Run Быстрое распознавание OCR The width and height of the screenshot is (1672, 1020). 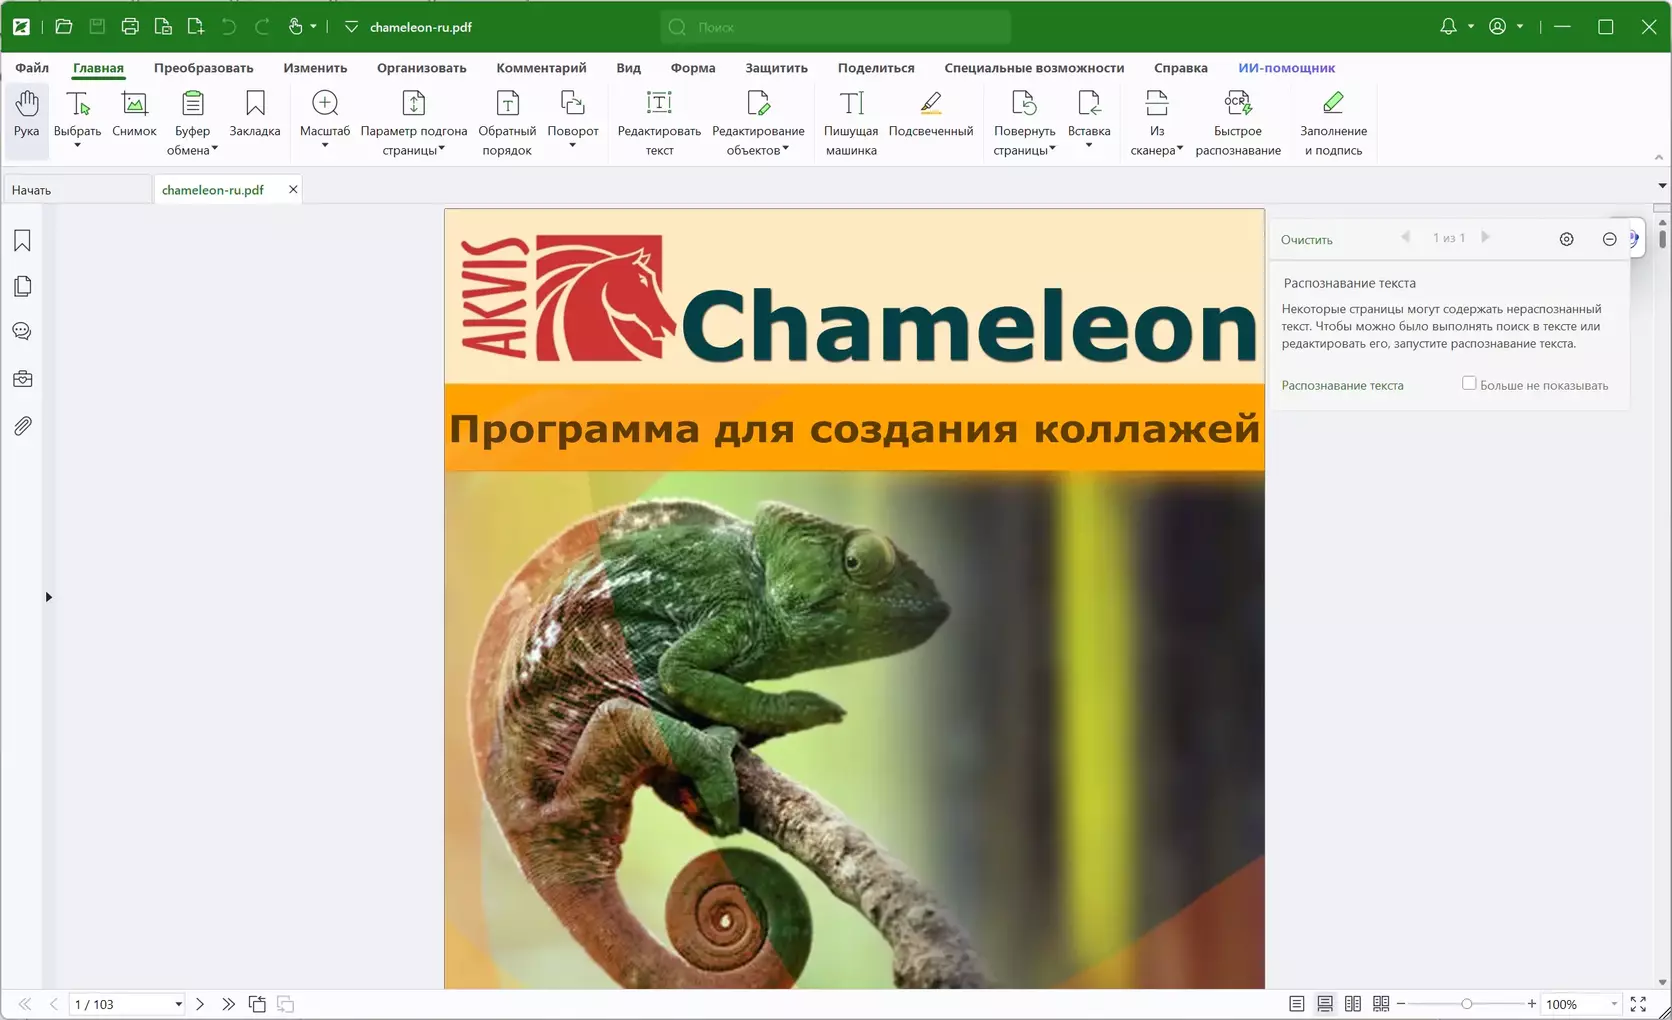pos(1238,122)
